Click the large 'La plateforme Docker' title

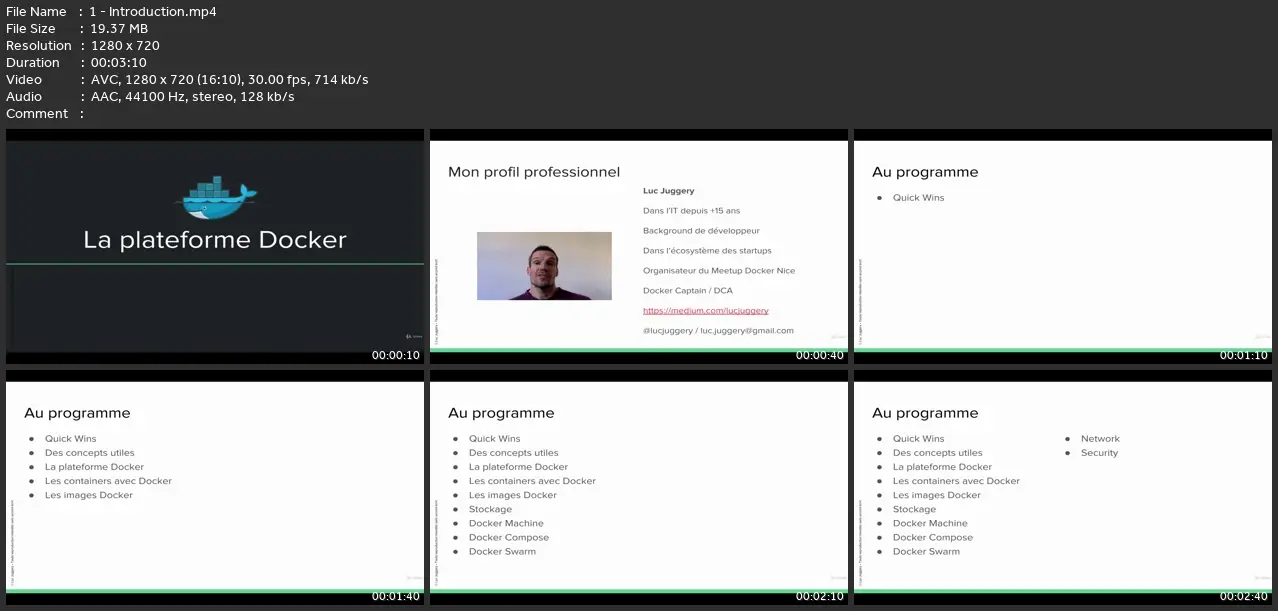tap(215, 240)
